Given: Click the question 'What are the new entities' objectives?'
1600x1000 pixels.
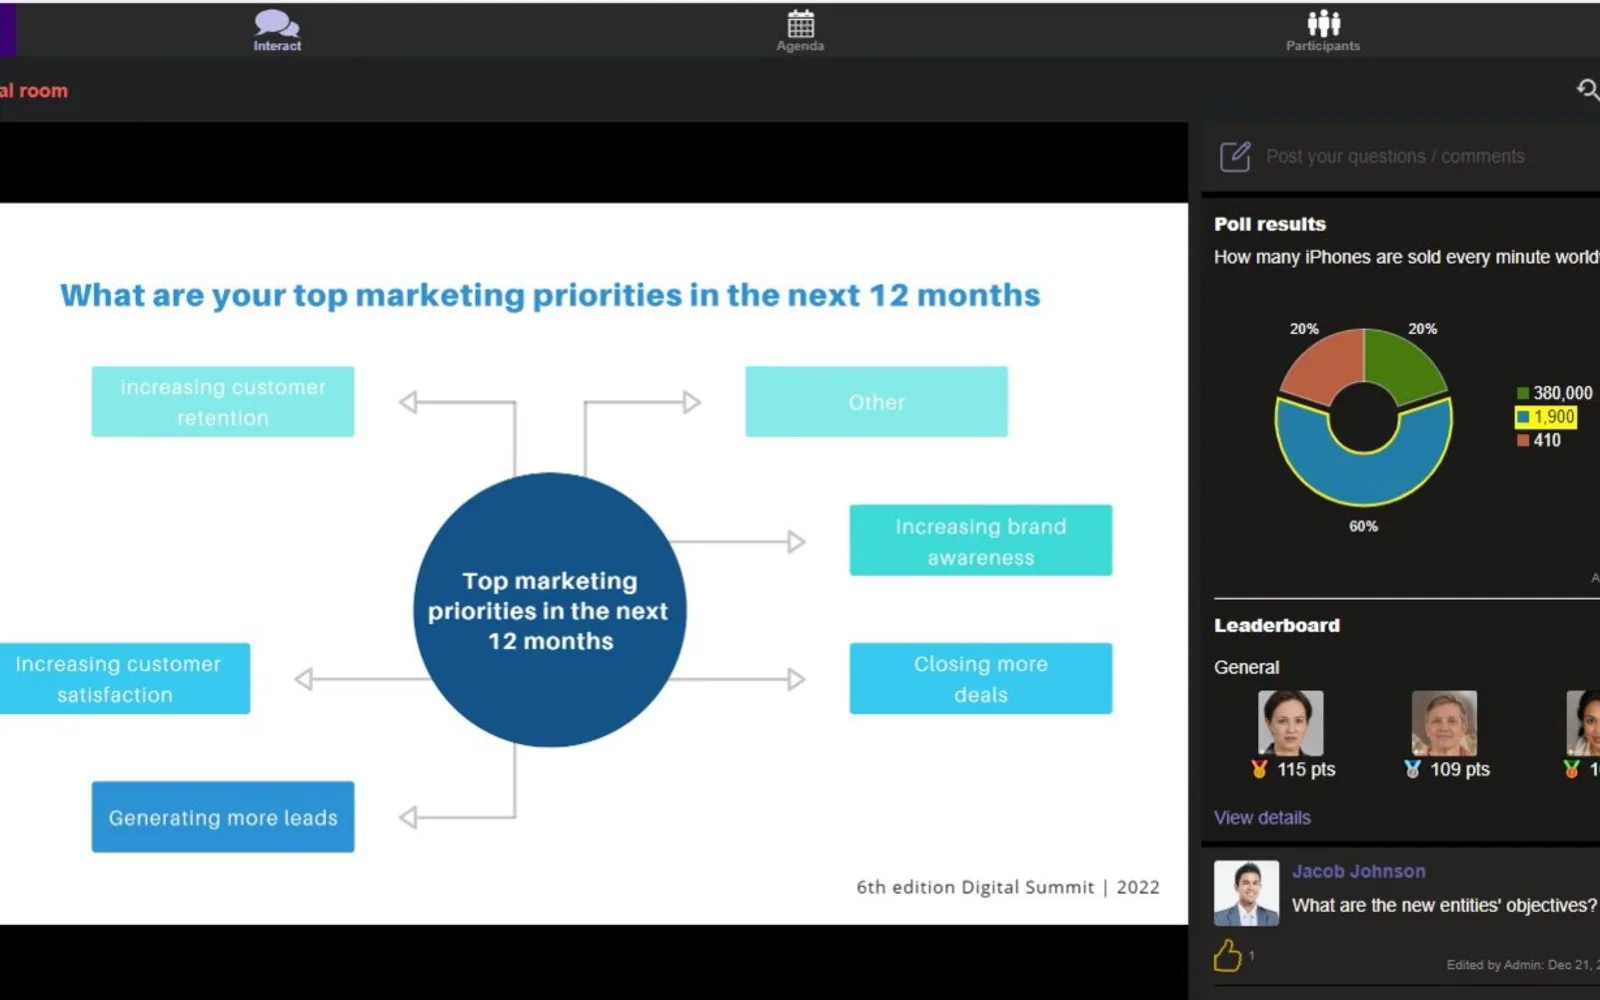Looking at the screenshot, I should pos(1444,905).
